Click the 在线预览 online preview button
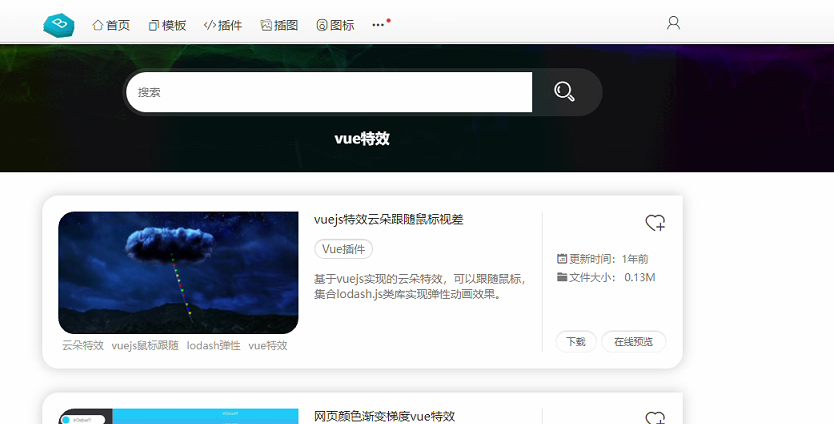The image size is (834, 424). click(x=633, y=342)
